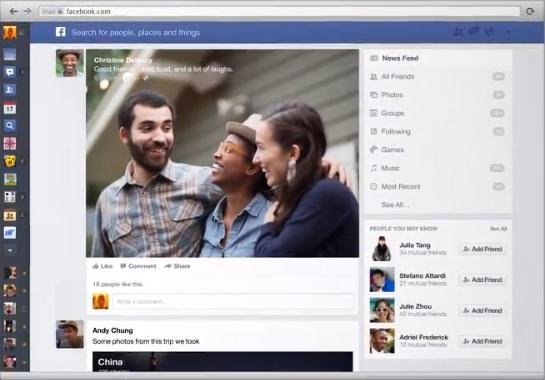Select the Music feed
The width and height of the screenshot is (545, 380).
point(438,168)
